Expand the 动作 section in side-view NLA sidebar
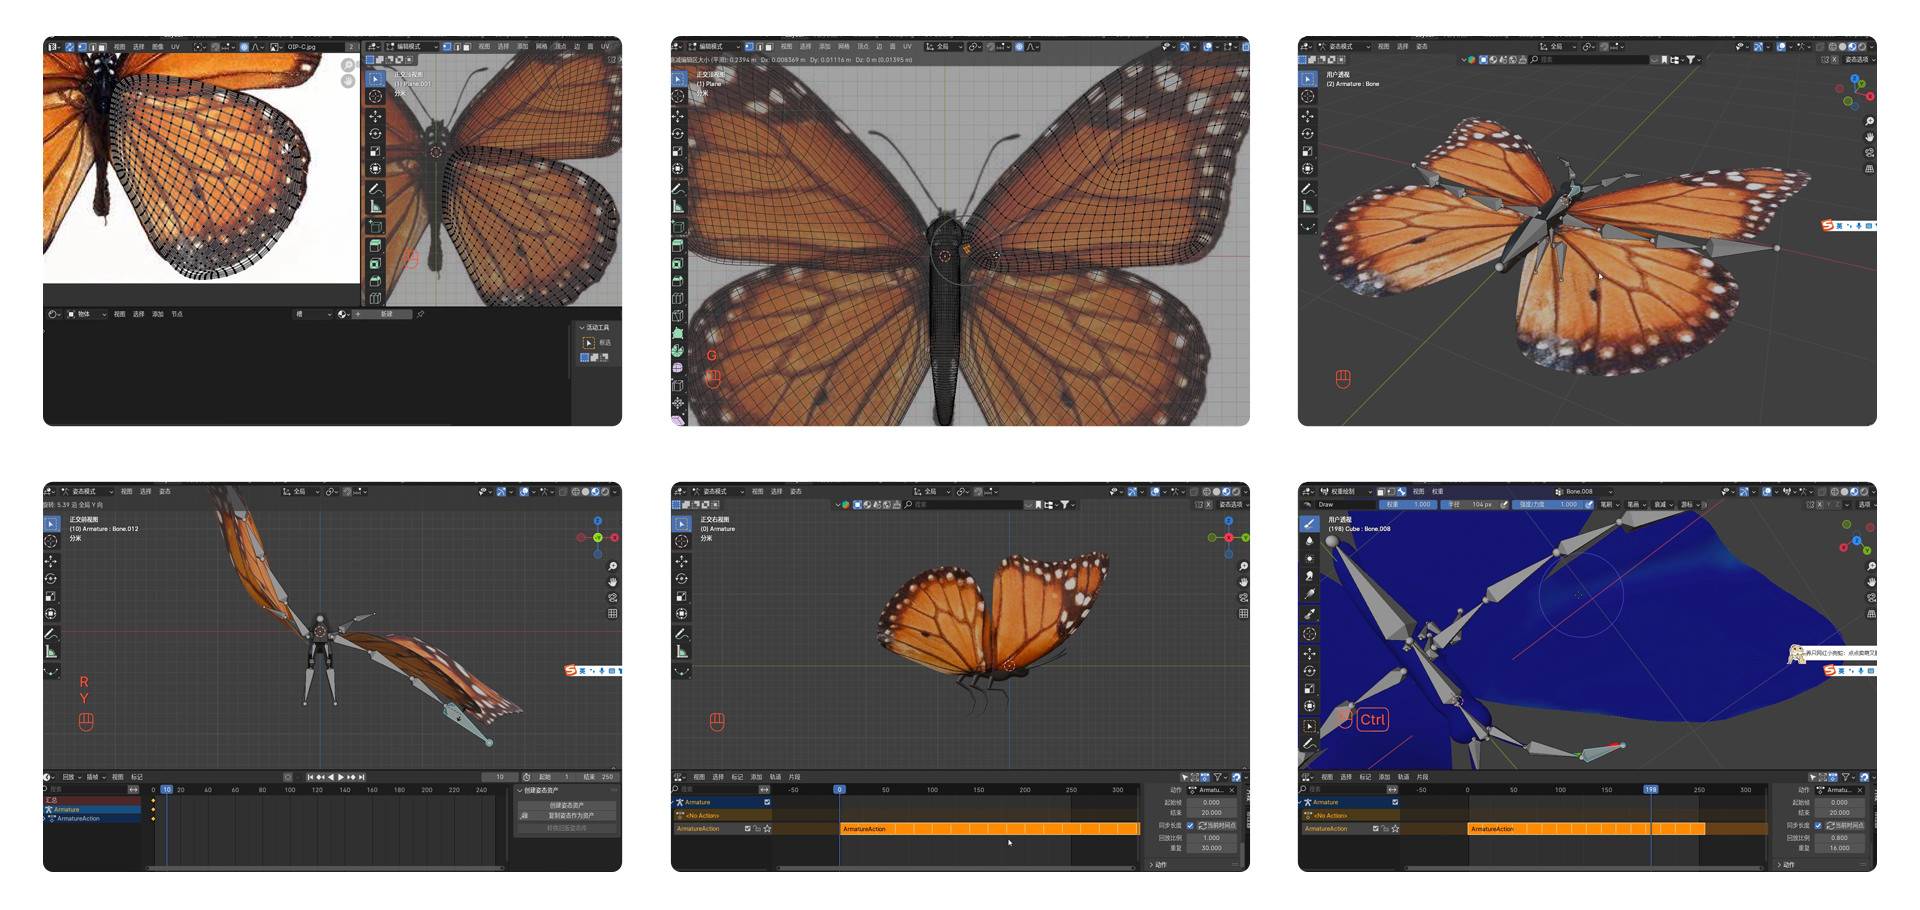 pos(1159,865)
